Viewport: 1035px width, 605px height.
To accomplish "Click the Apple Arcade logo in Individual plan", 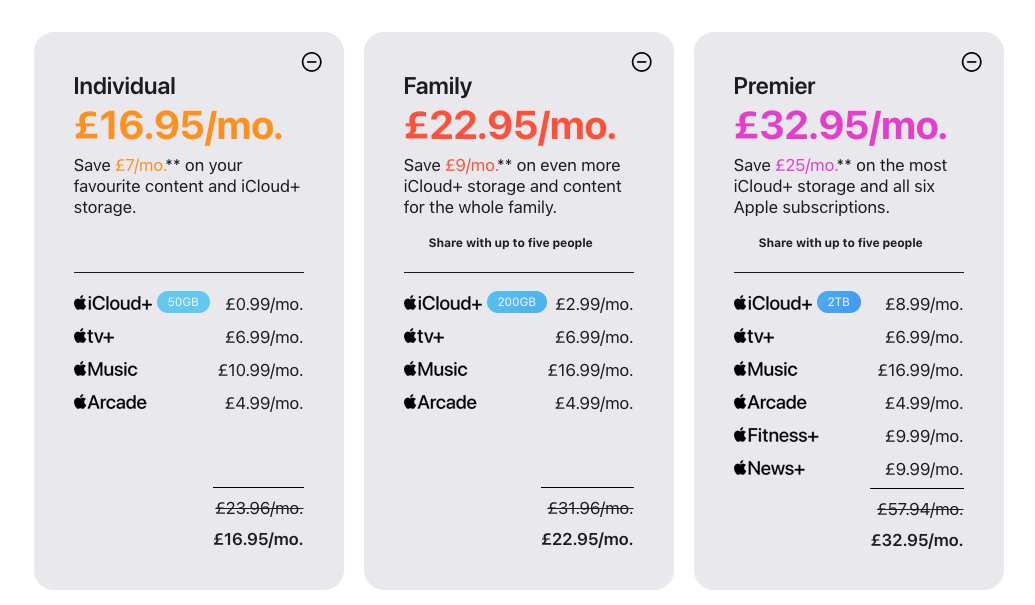I will point(110,402).
